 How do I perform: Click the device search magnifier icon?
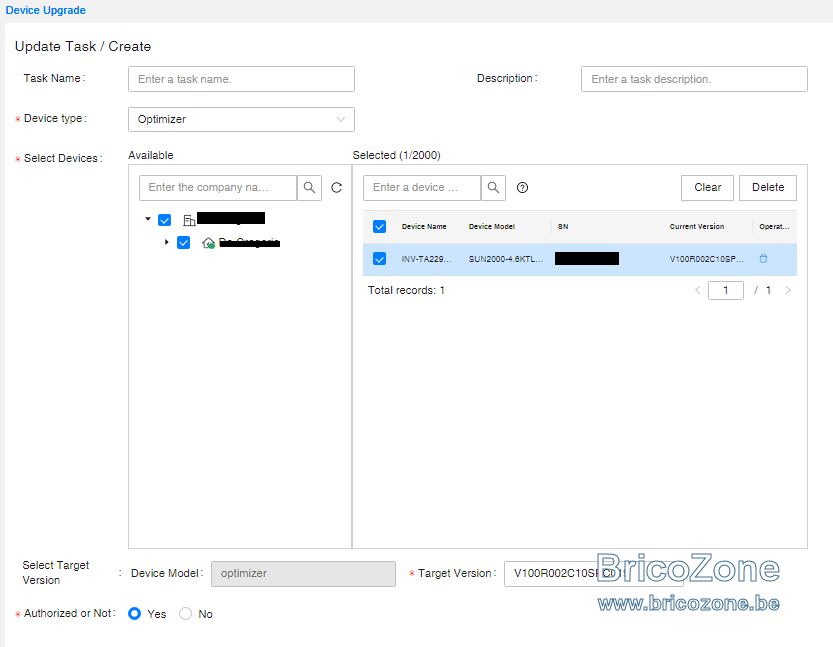click(x=493, y=188)
